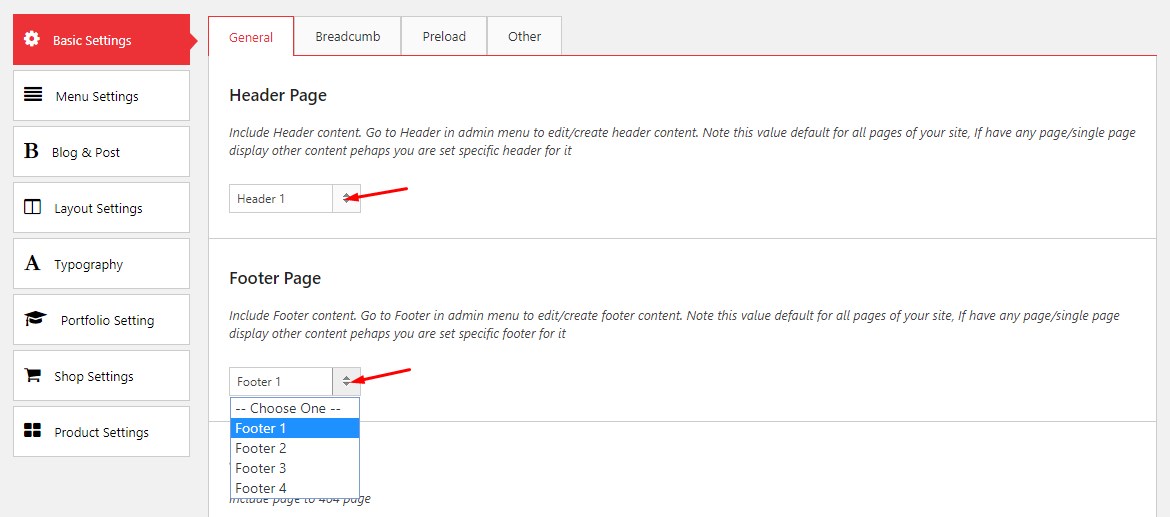Click the Typography letter A icon
Viewport: 1170px width, 517px height.
(33, 264)
